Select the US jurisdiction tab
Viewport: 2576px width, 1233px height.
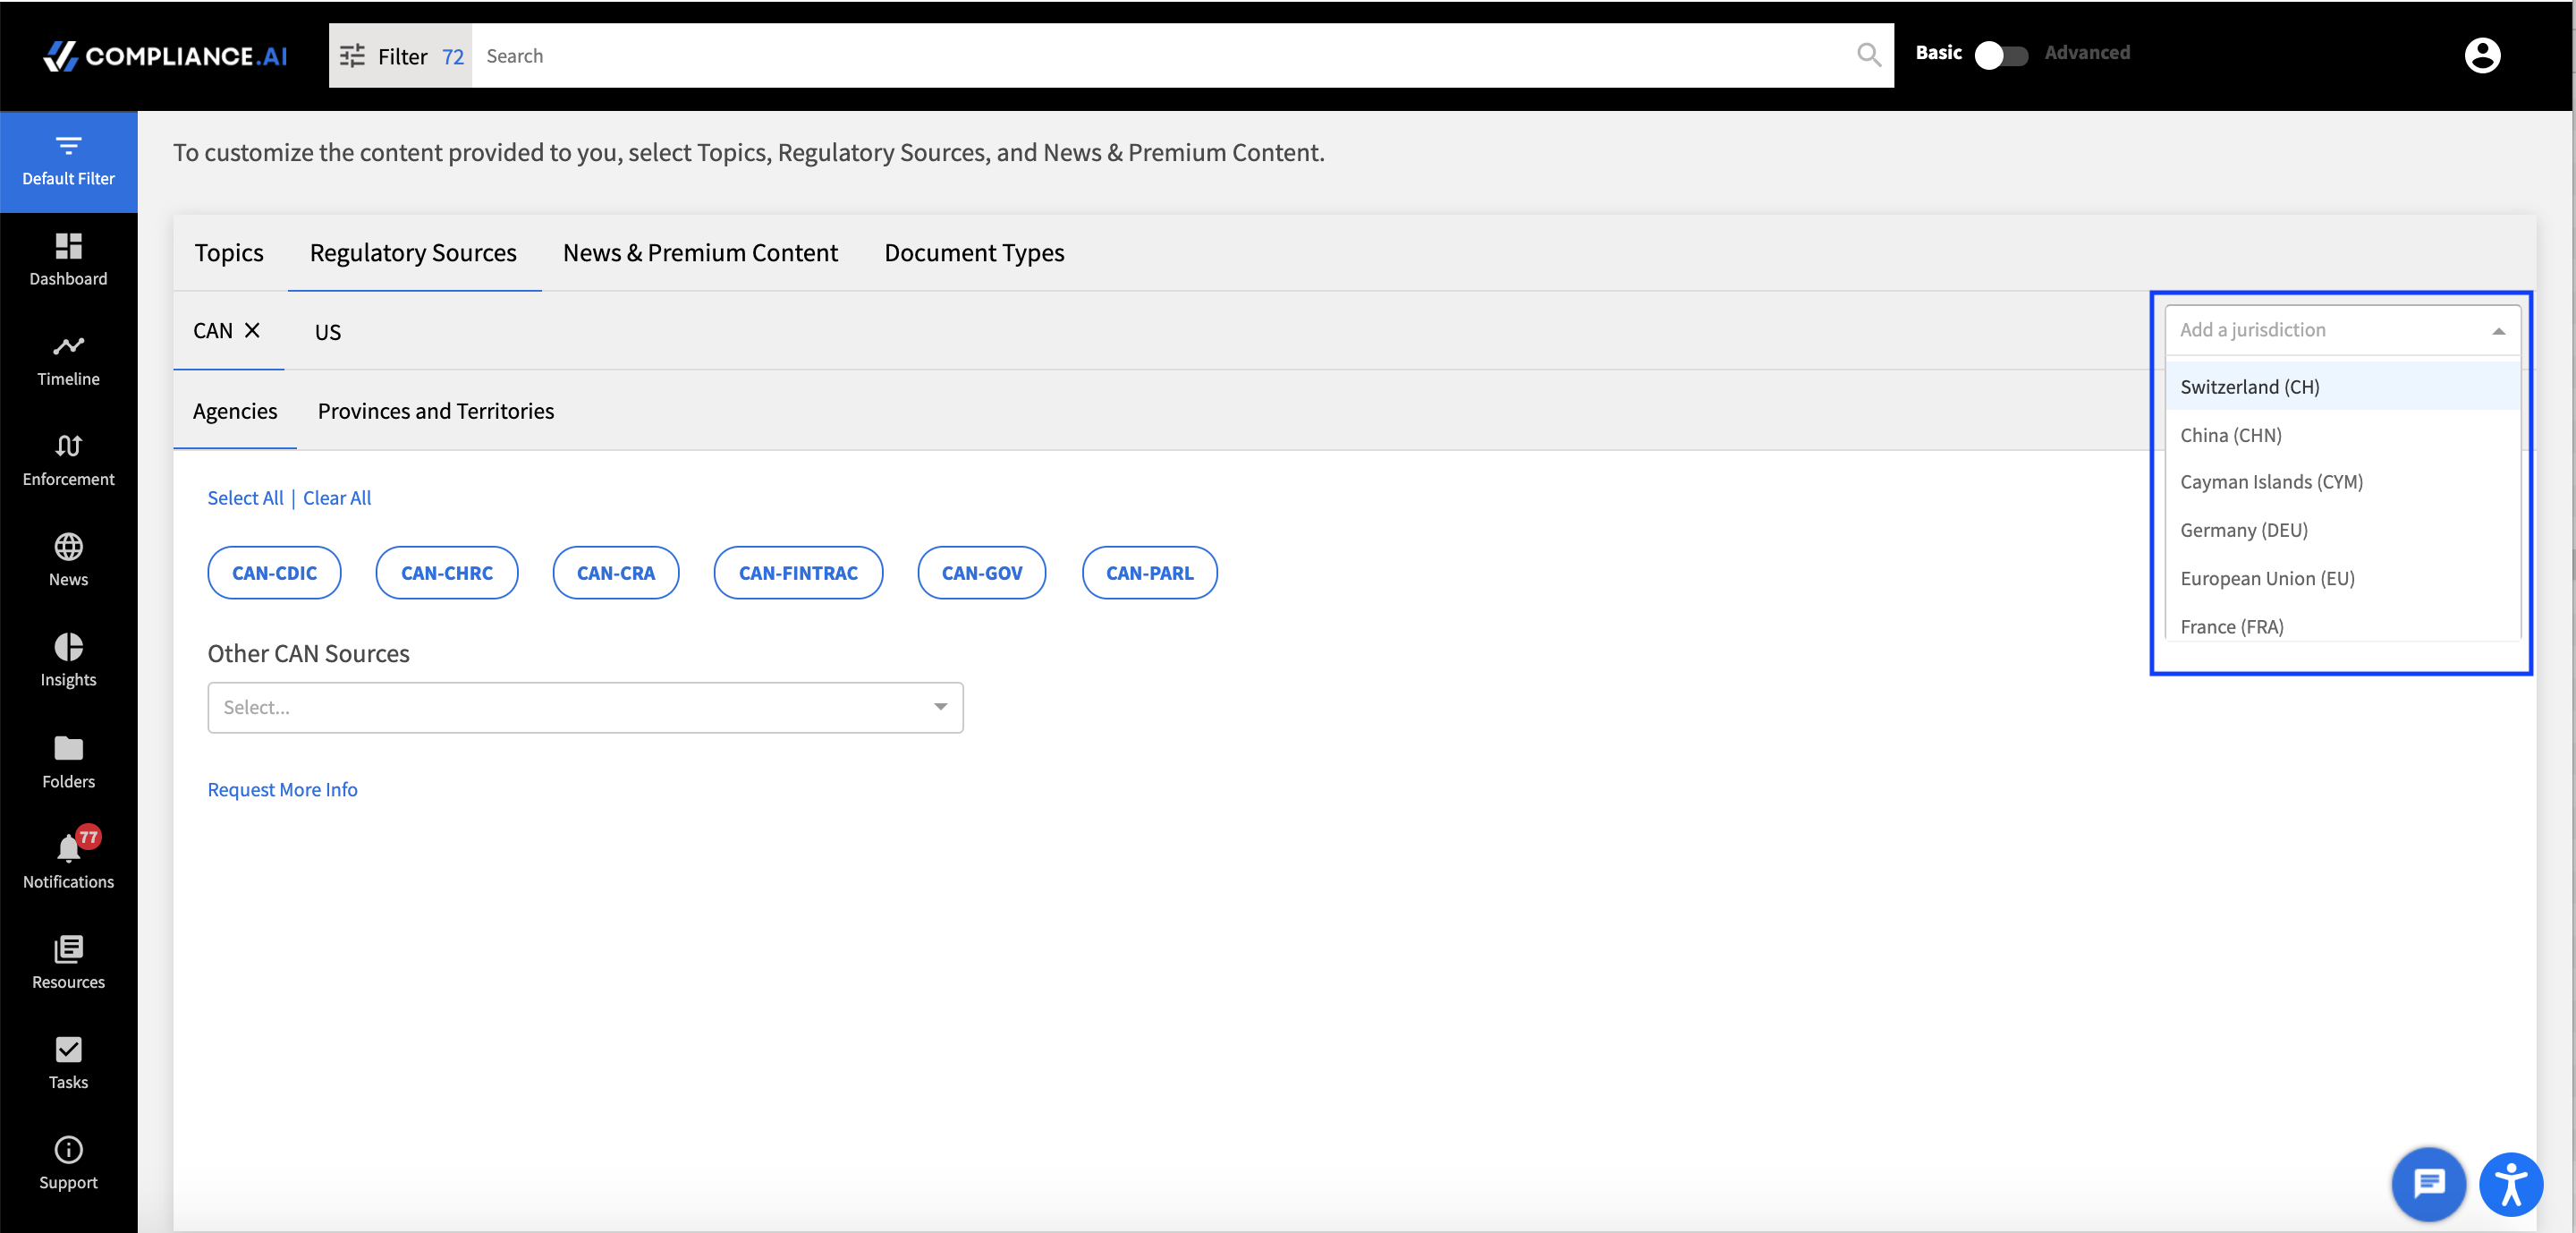coord(327,331)
